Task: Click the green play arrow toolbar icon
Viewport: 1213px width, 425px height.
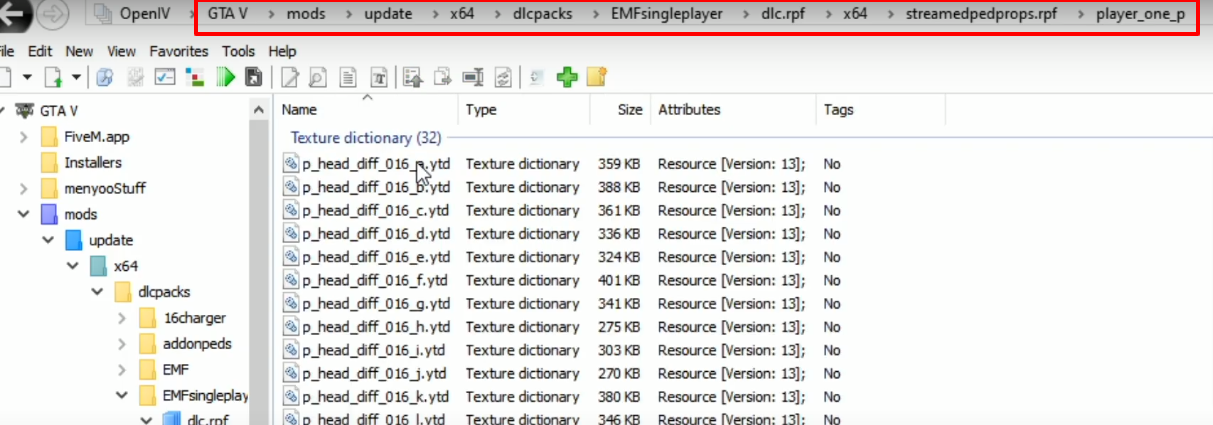Action: tap(225, 77)
